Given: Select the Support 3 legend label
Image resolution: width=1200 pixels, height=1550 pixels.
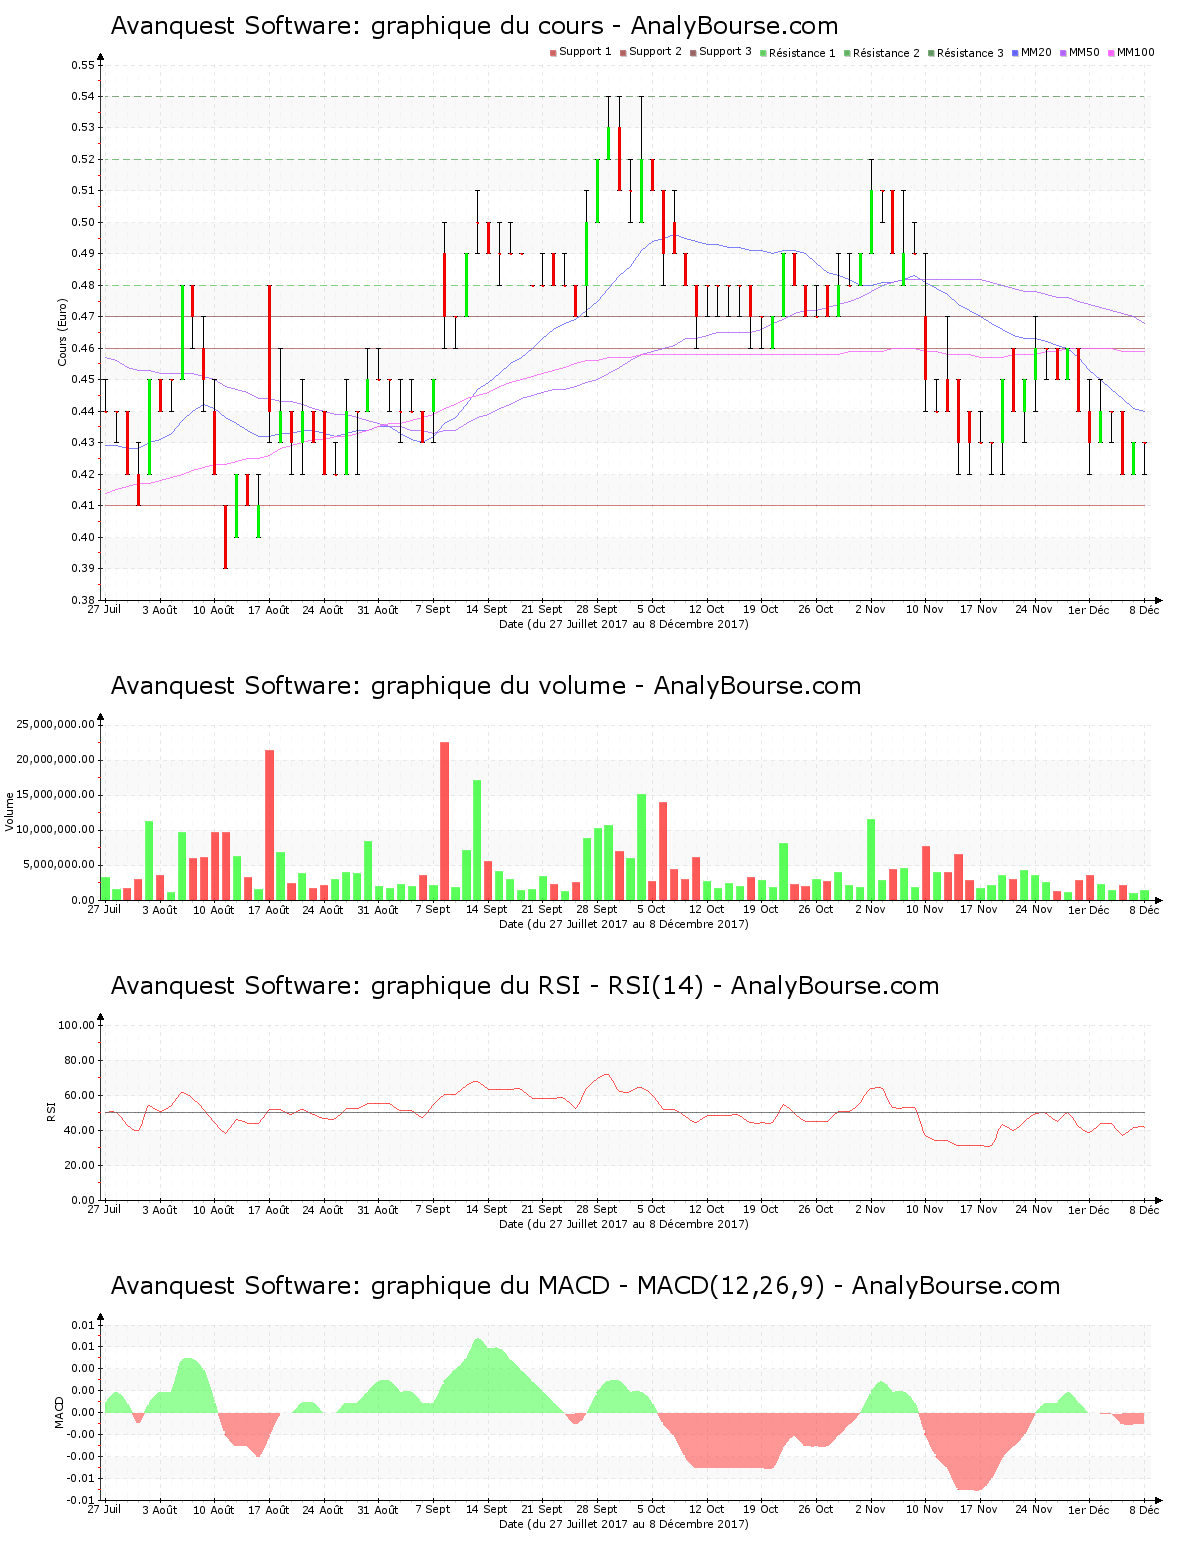Looking at the screenshot, I should 725,52.
